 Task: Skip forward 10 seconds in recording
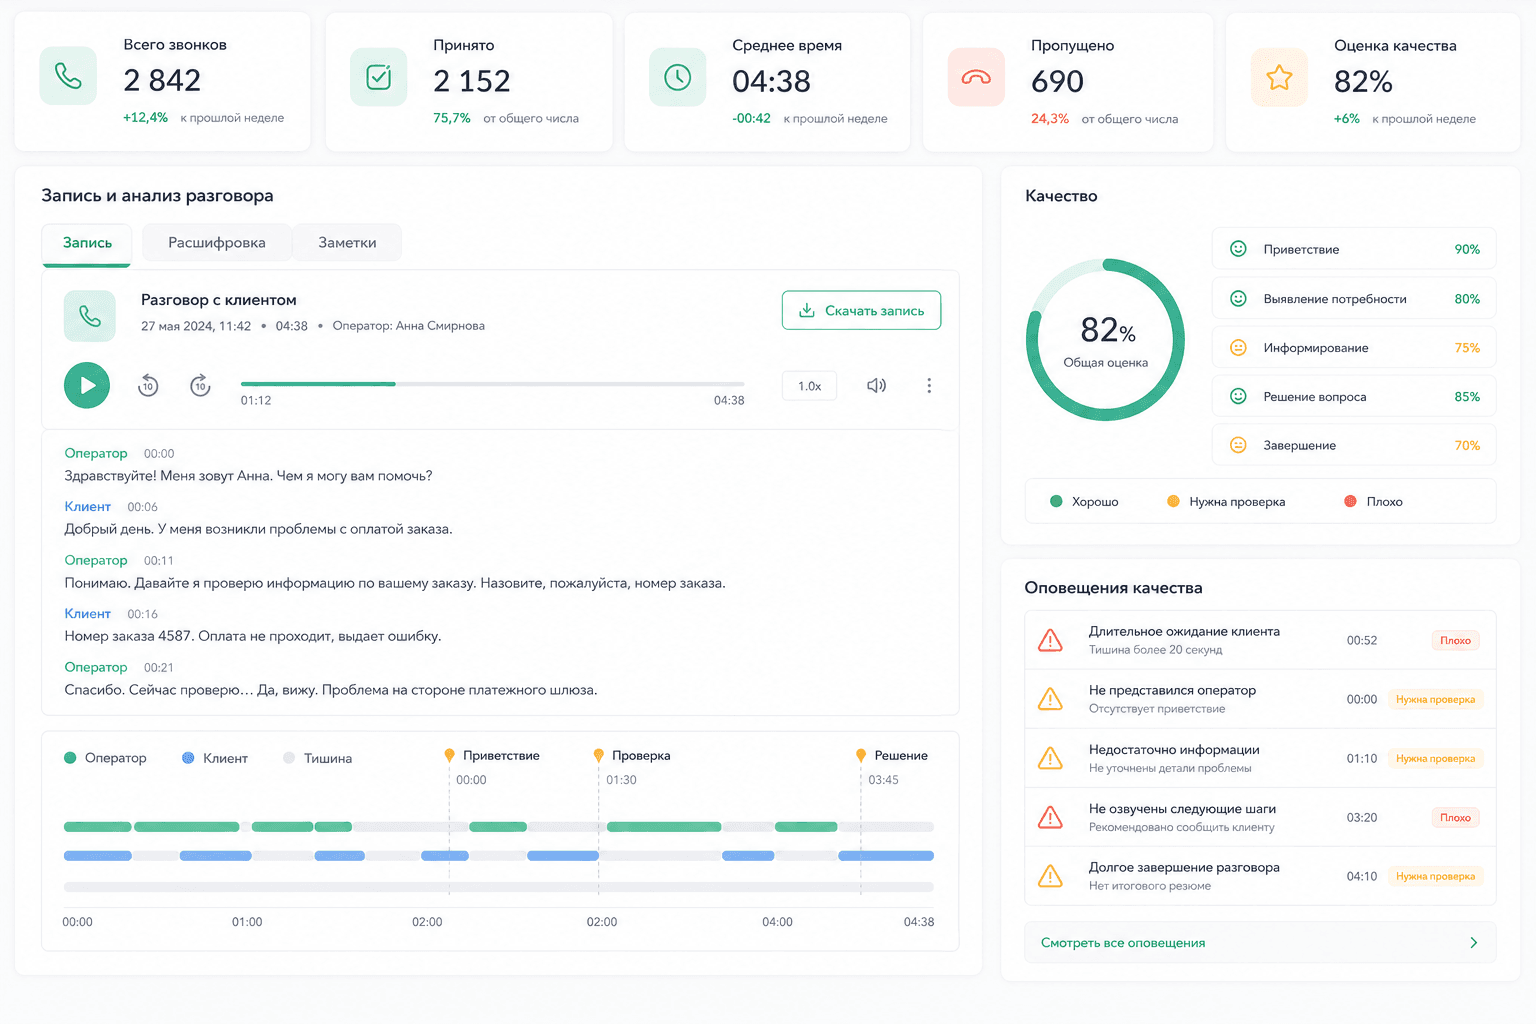(x=200, y=385)
